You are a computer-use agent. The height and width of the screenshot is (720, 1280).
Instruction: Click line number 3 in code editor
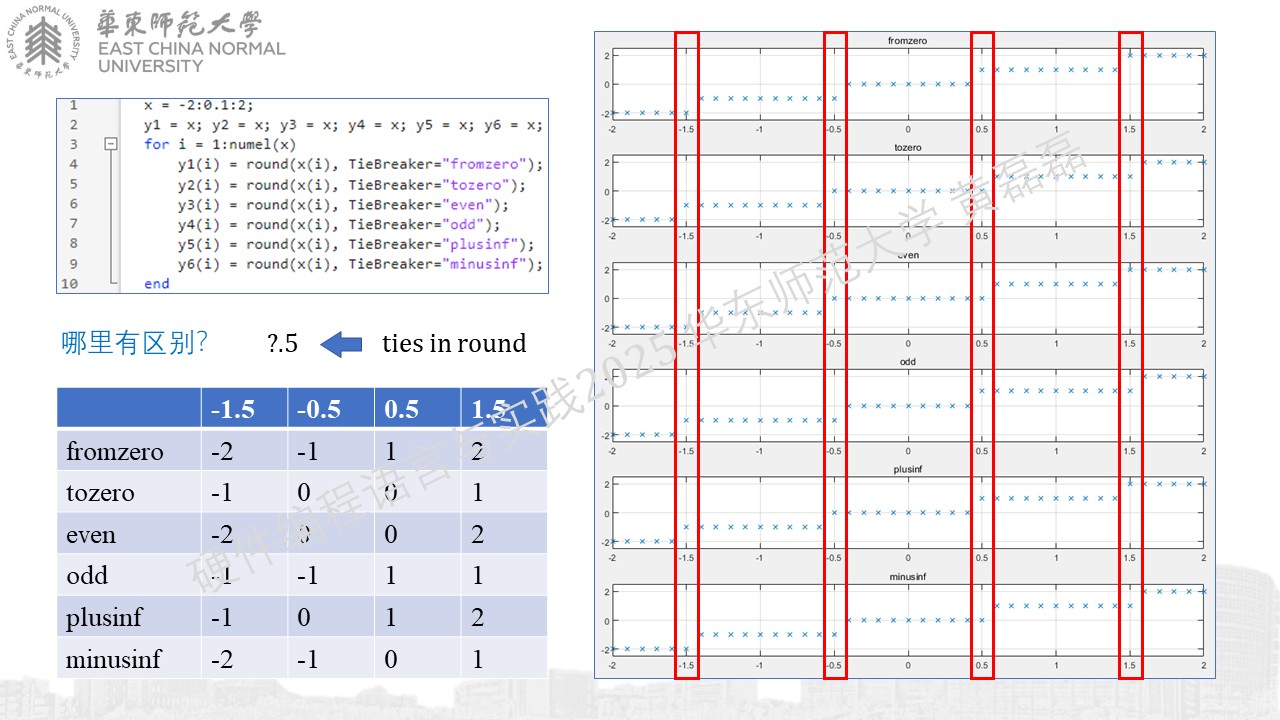73,144
